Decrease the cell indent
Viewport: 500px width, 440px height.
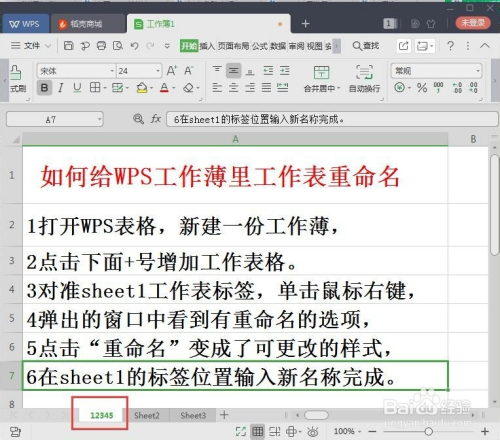tap(268, 70)
